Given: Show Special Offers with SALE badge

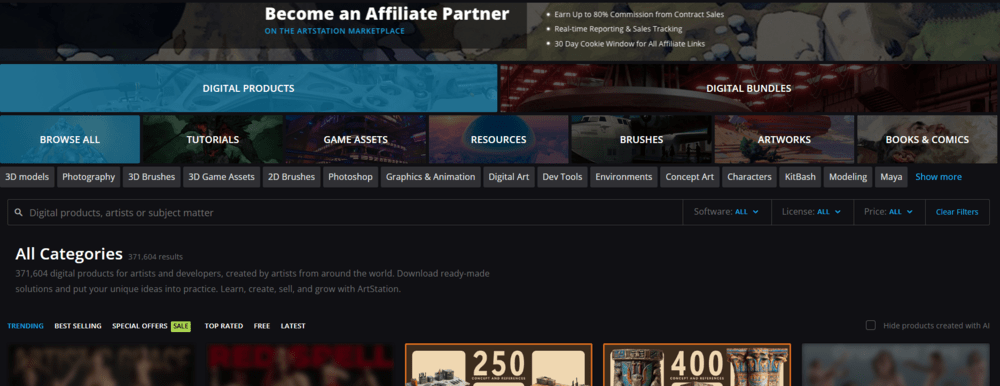Looking at the screenshot, I should [151, 326].
